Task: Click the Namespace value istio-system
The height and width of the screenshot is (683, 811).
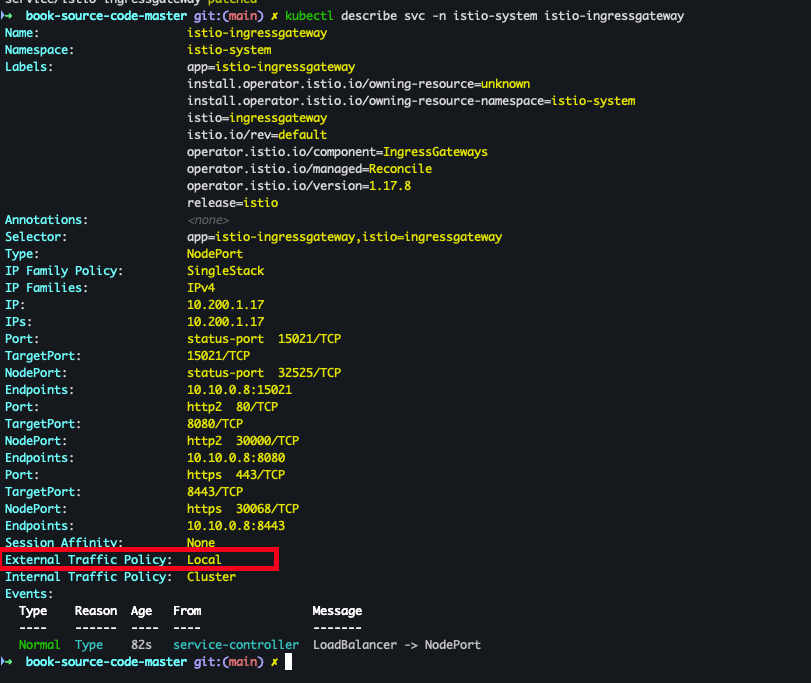Action: point(229,50)
